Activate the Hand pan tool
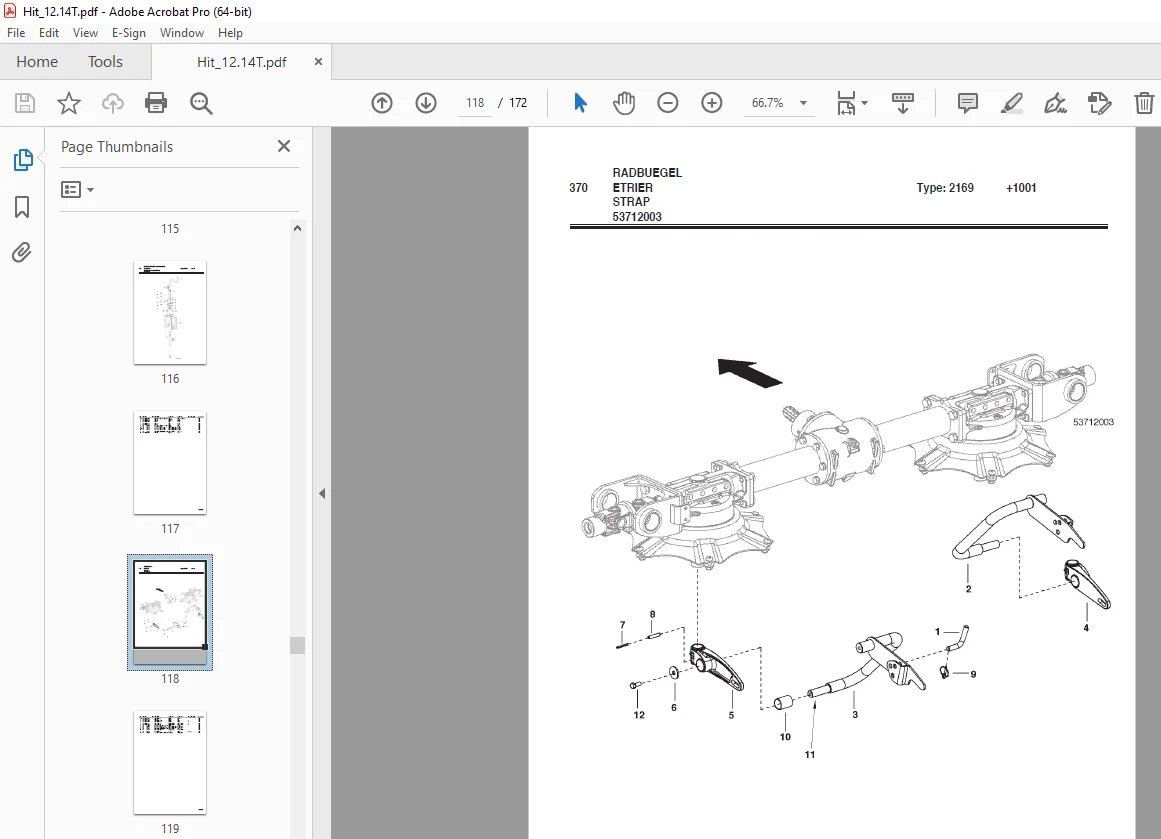 point(624,103)
